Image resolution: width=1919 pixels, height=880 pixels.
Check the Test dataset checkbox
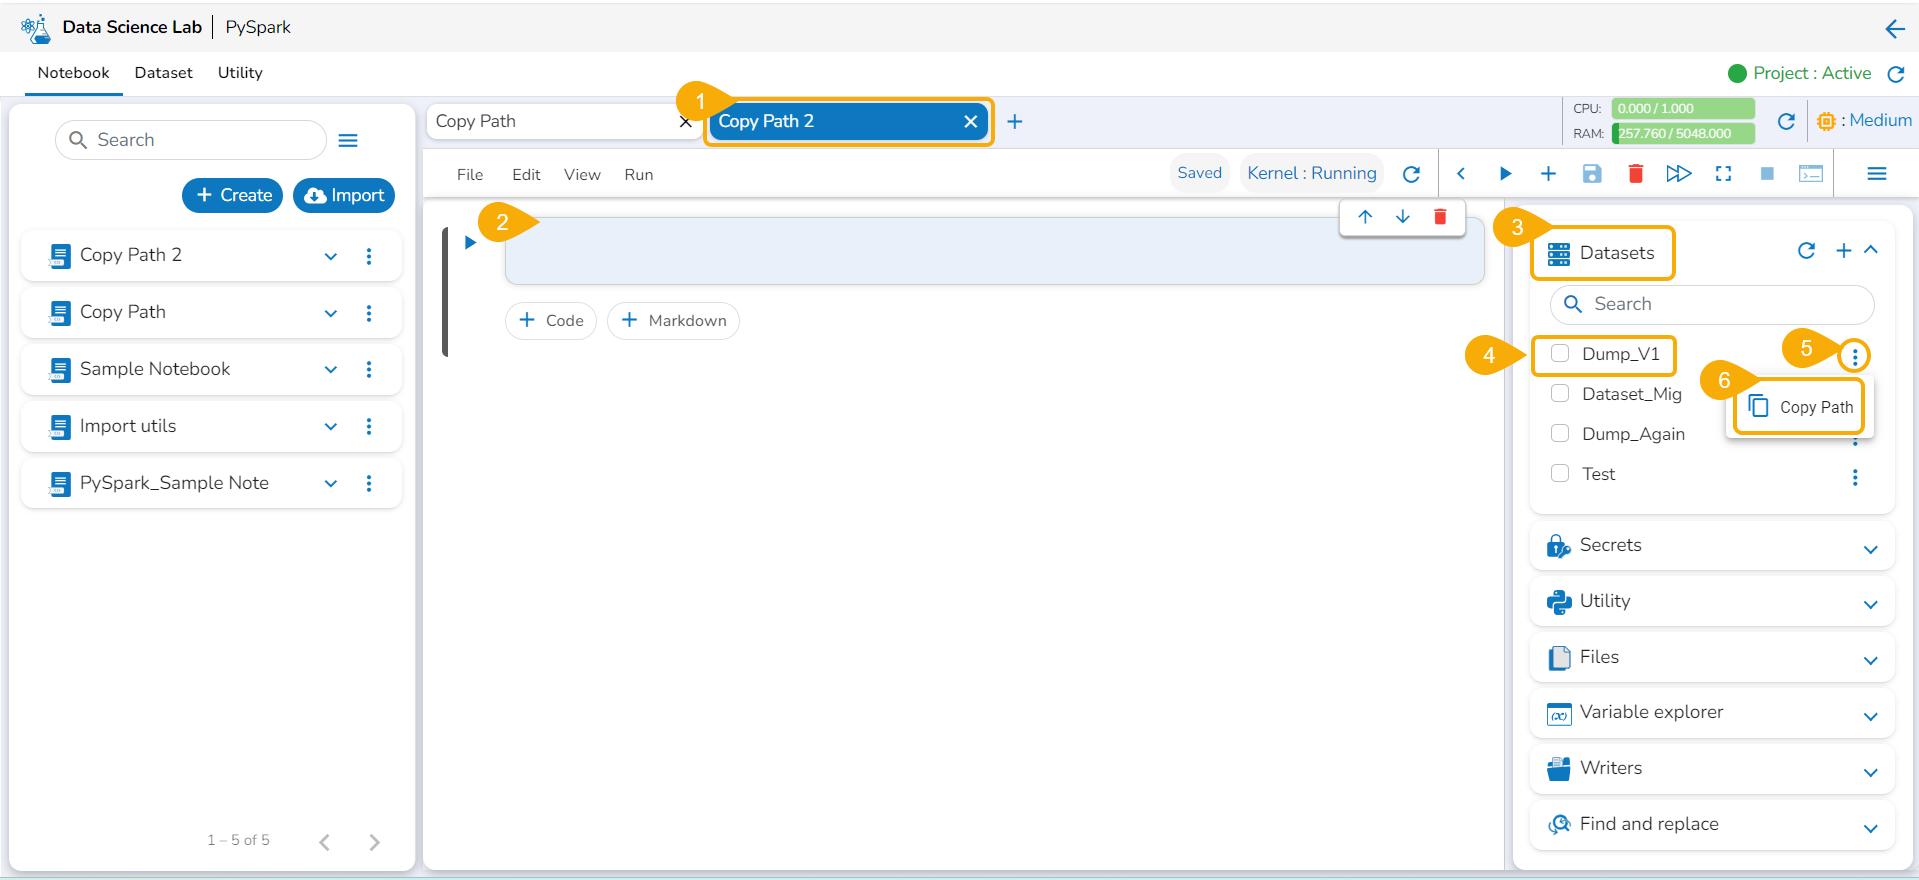[x=1560, y=473]
